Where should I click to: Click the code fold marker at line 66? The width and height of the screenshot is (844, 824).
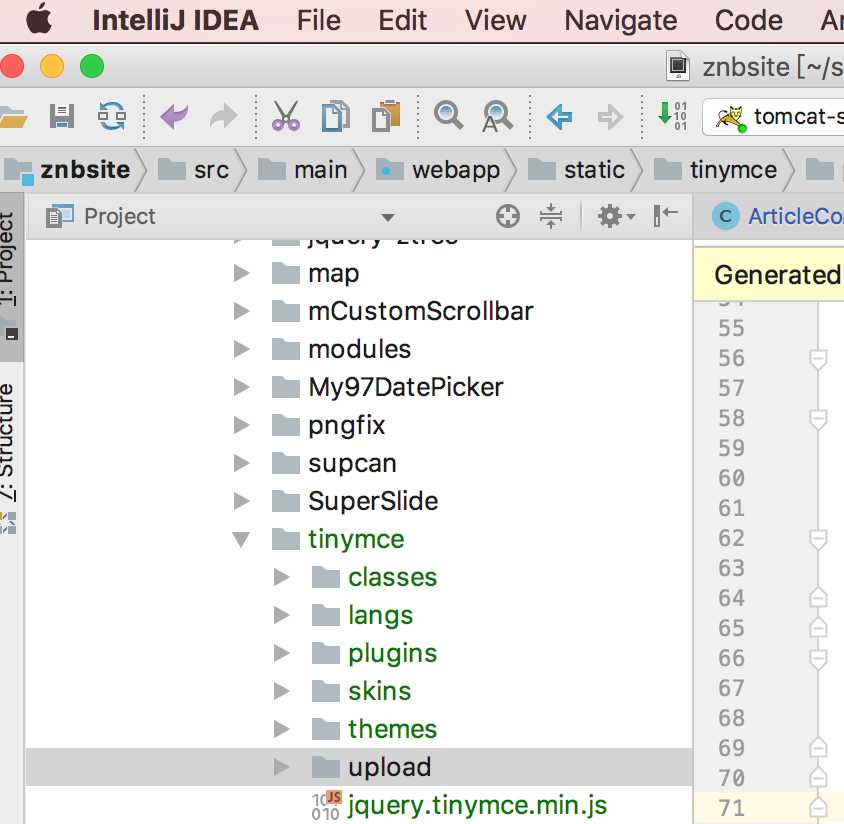pos(818,659)
